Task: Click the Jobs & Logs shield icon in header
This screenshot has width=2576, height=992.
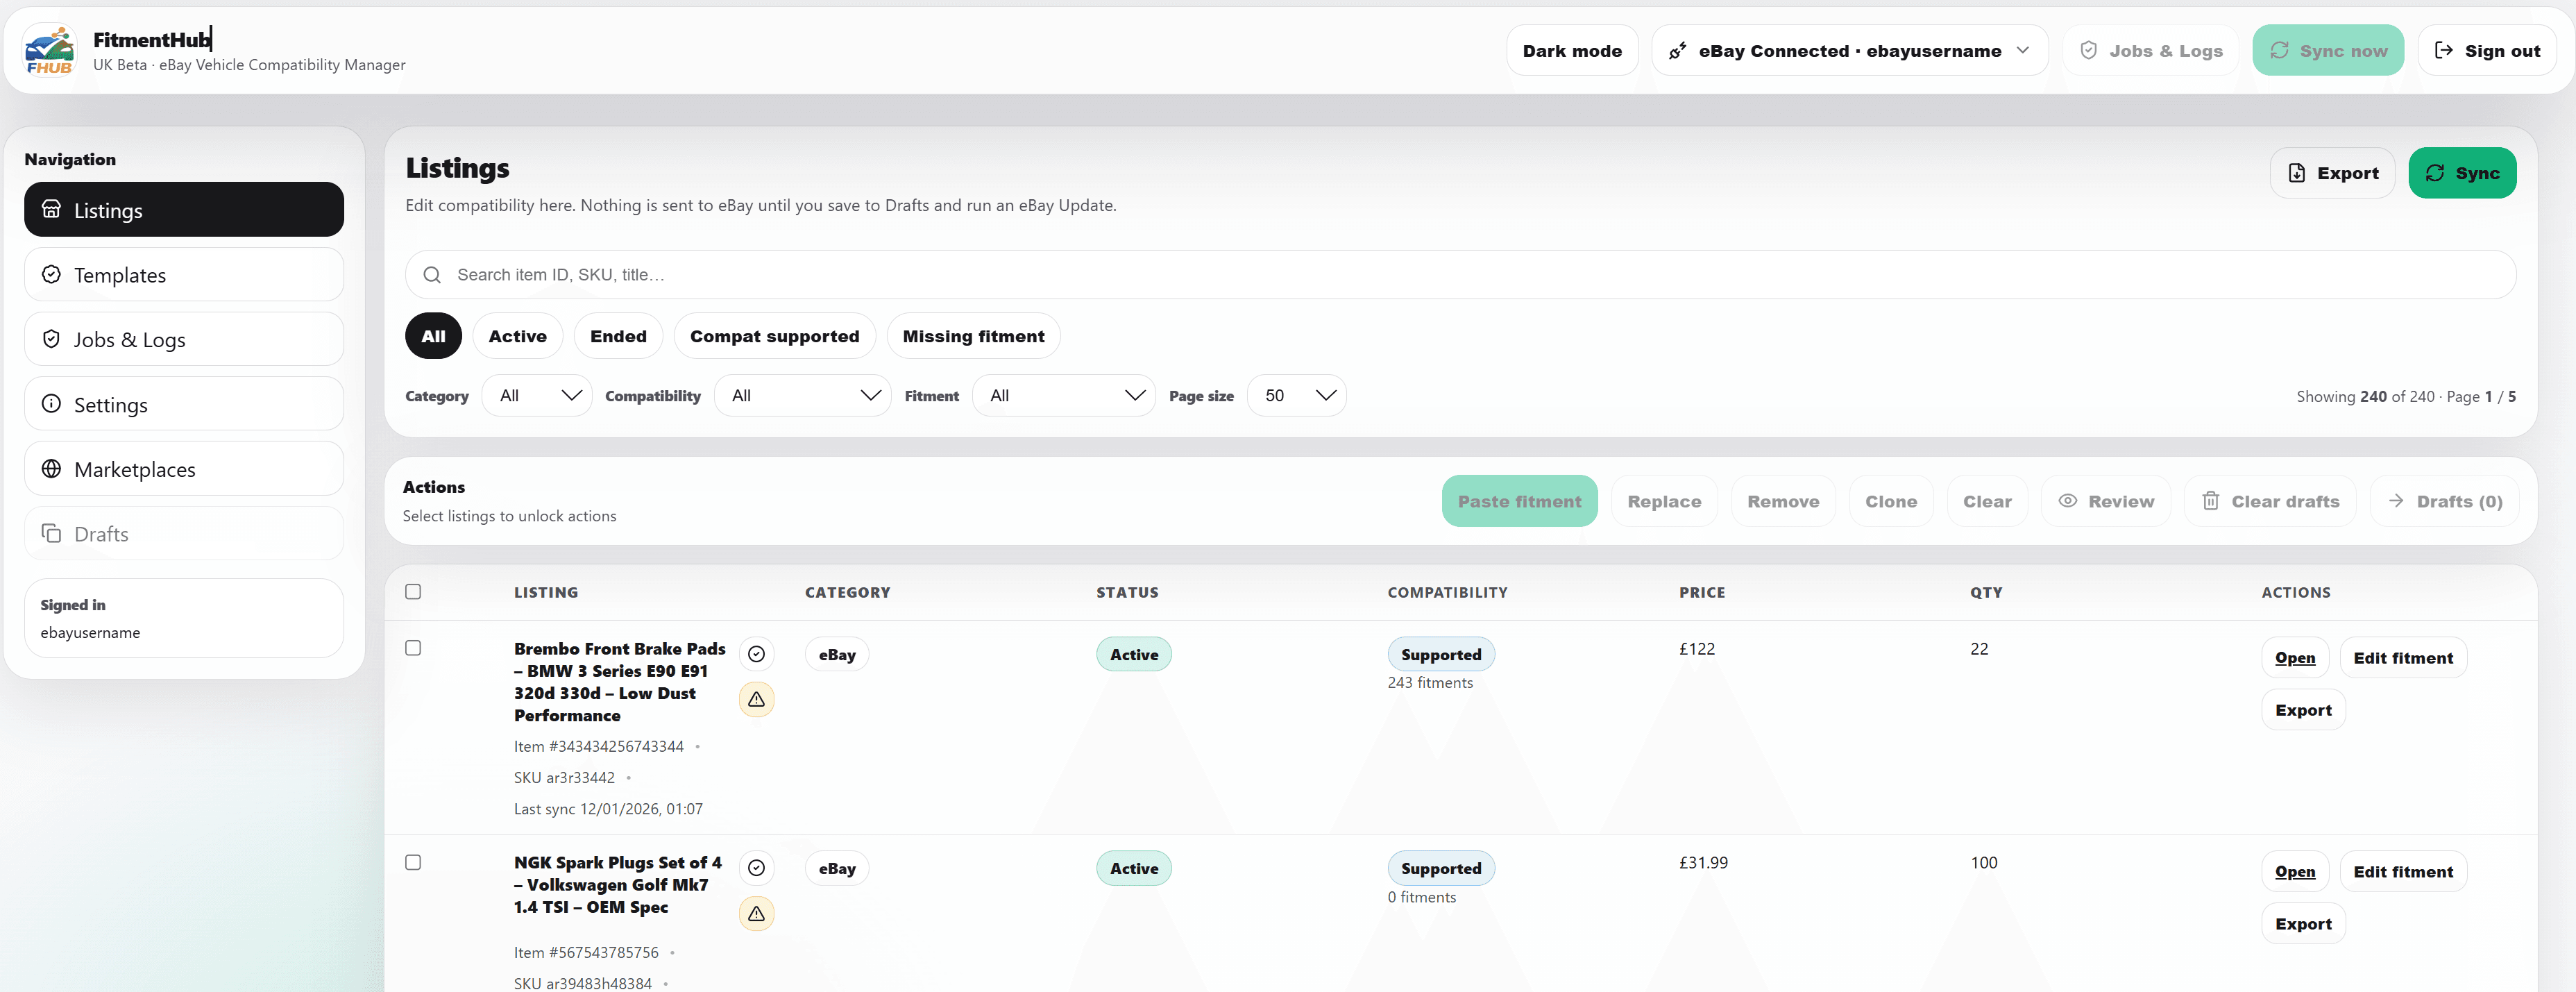Action: pyautogui.click(x=2089, y=50)
